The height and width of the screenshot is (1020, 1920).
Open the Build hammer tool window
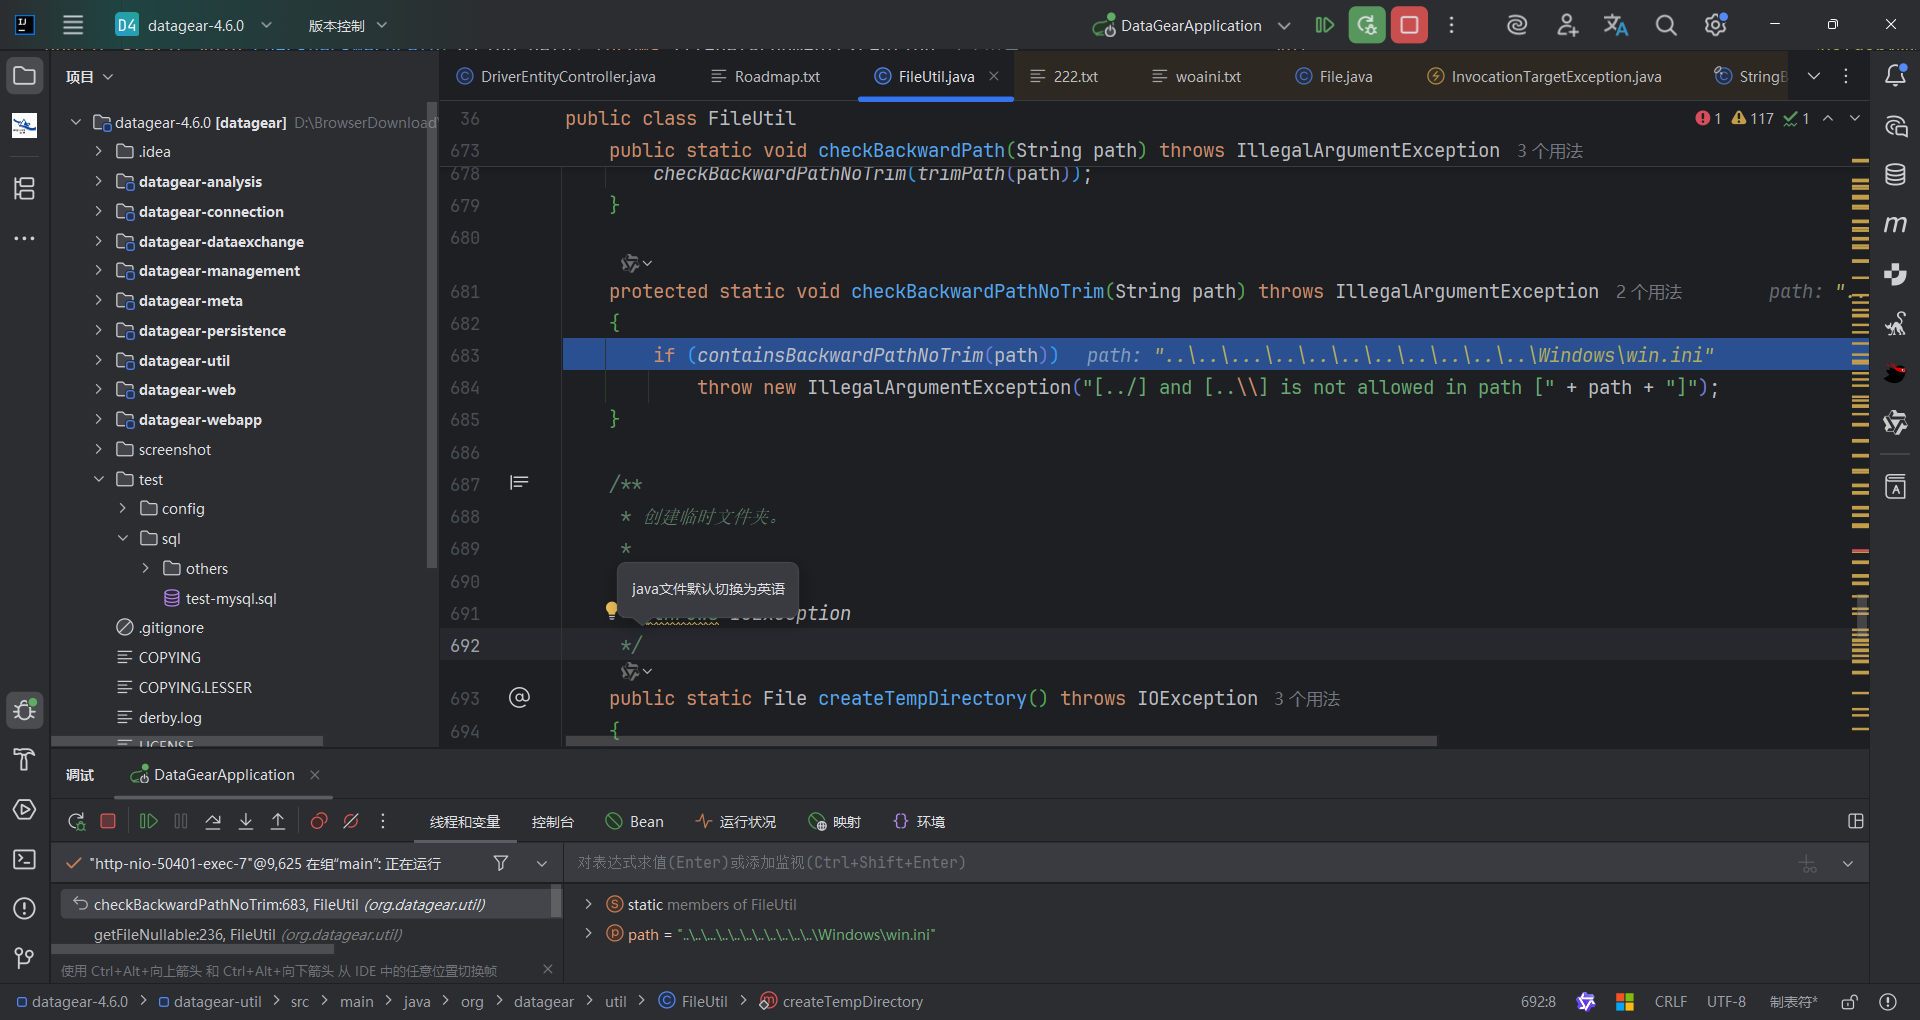tap(25, 760)
